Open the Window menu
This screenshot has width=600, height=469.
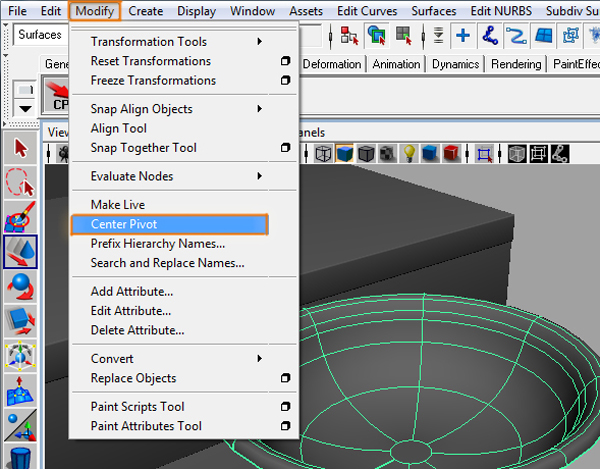[x=252, y=11]
